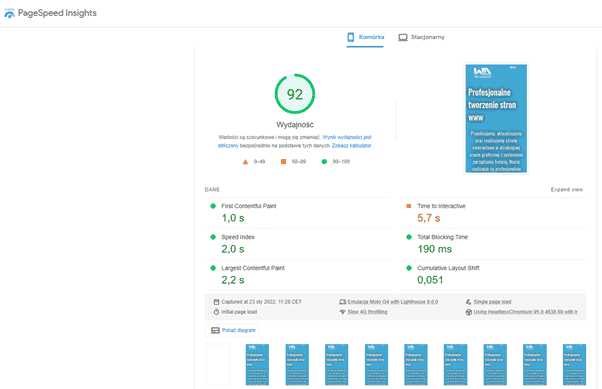Switch to the Komórka tab
This screenshot has height=389, width=602.
pyautogui.click(x=365, y=37)
